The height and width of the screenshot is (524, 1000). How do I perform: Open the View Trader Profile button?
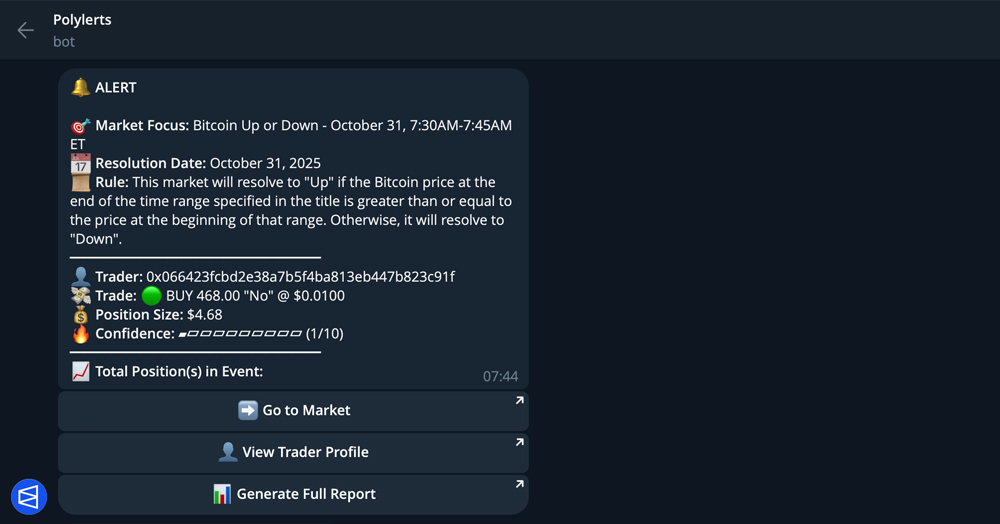[x=293, y=452]
